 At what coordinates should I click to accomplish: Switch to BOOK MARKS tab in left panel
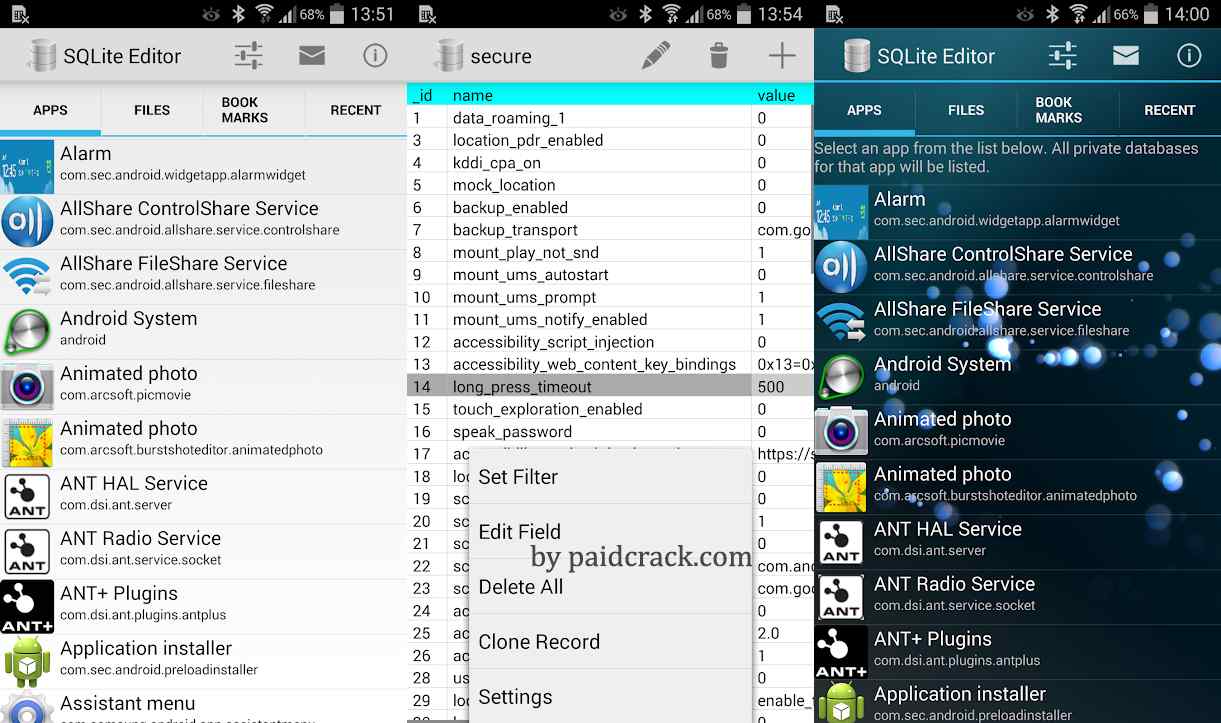(x=254, y=110)
